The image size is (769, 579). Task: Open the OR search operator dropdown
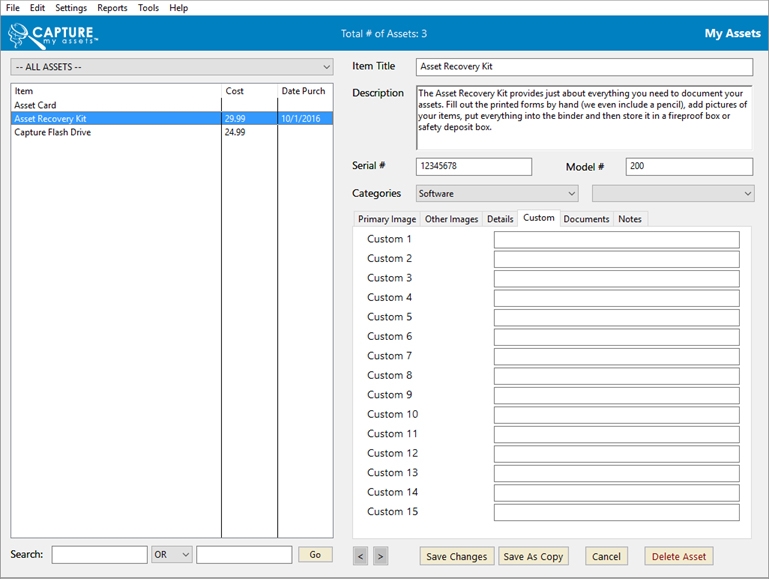[171, 555]
